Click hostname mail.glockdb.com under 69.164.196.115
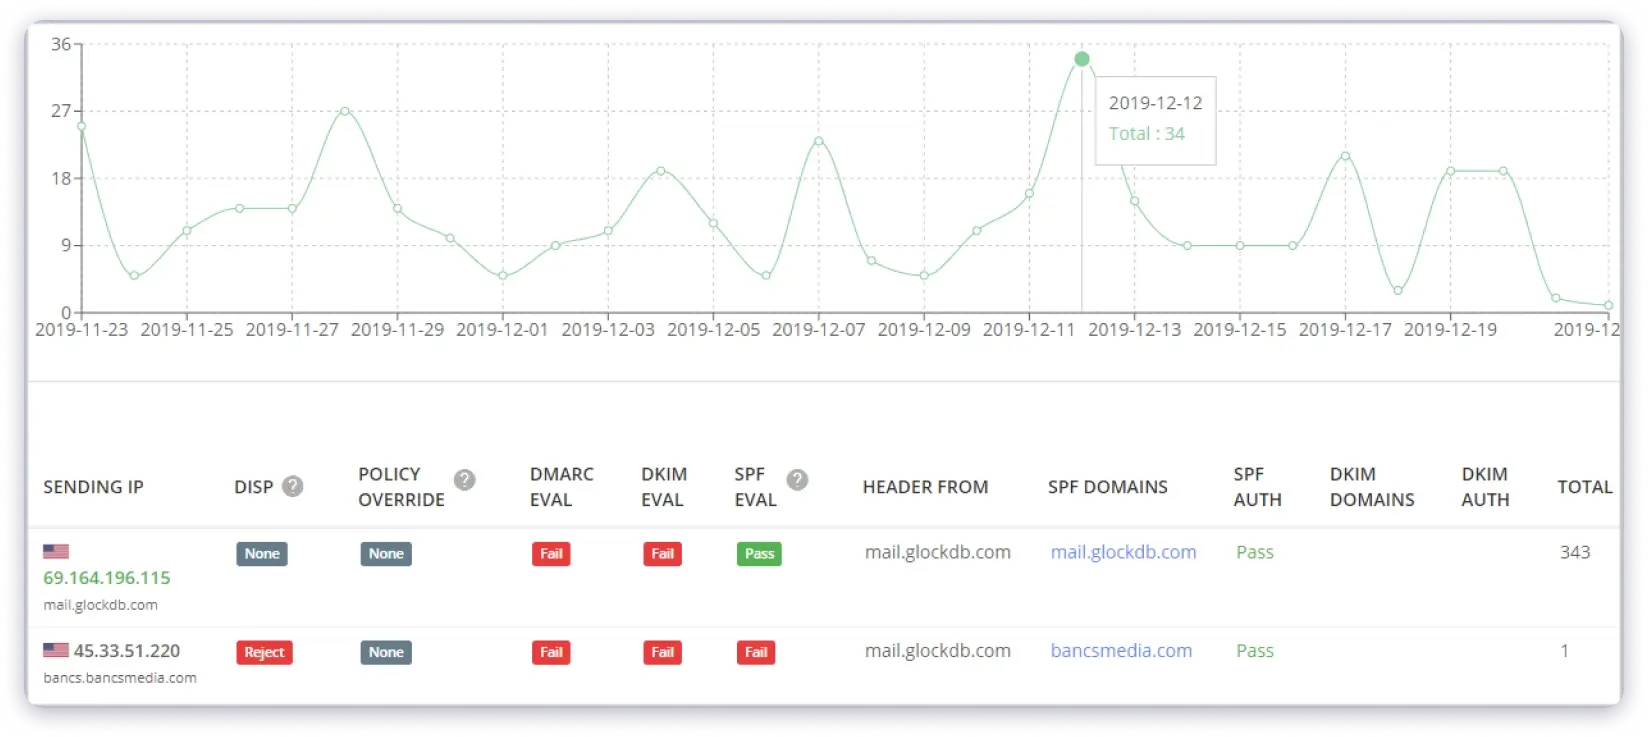 tap(100, 605)
